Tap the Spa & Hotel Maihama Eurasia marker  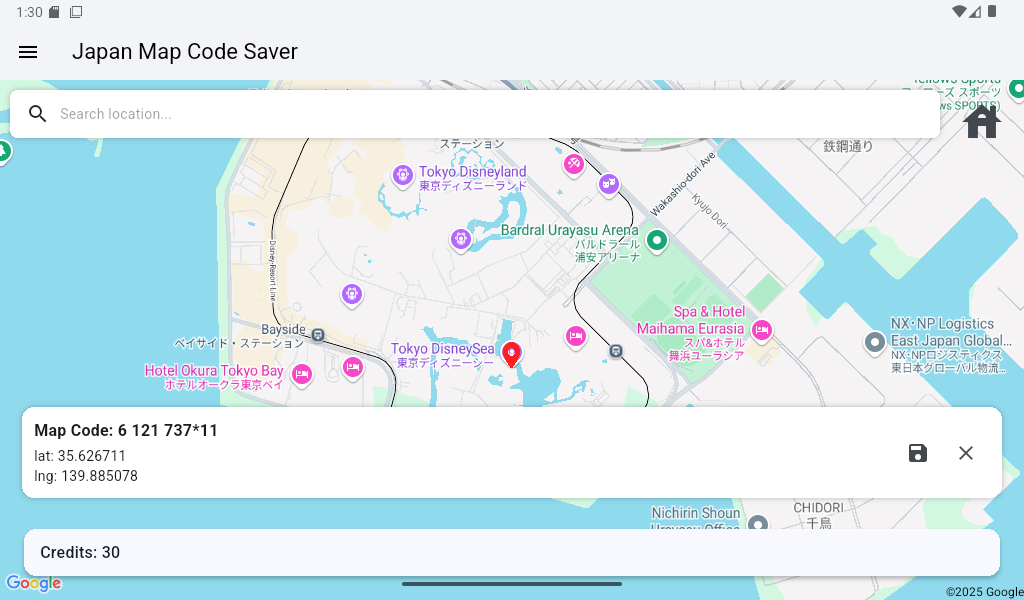pyautogui.click(x=761, y=330)
